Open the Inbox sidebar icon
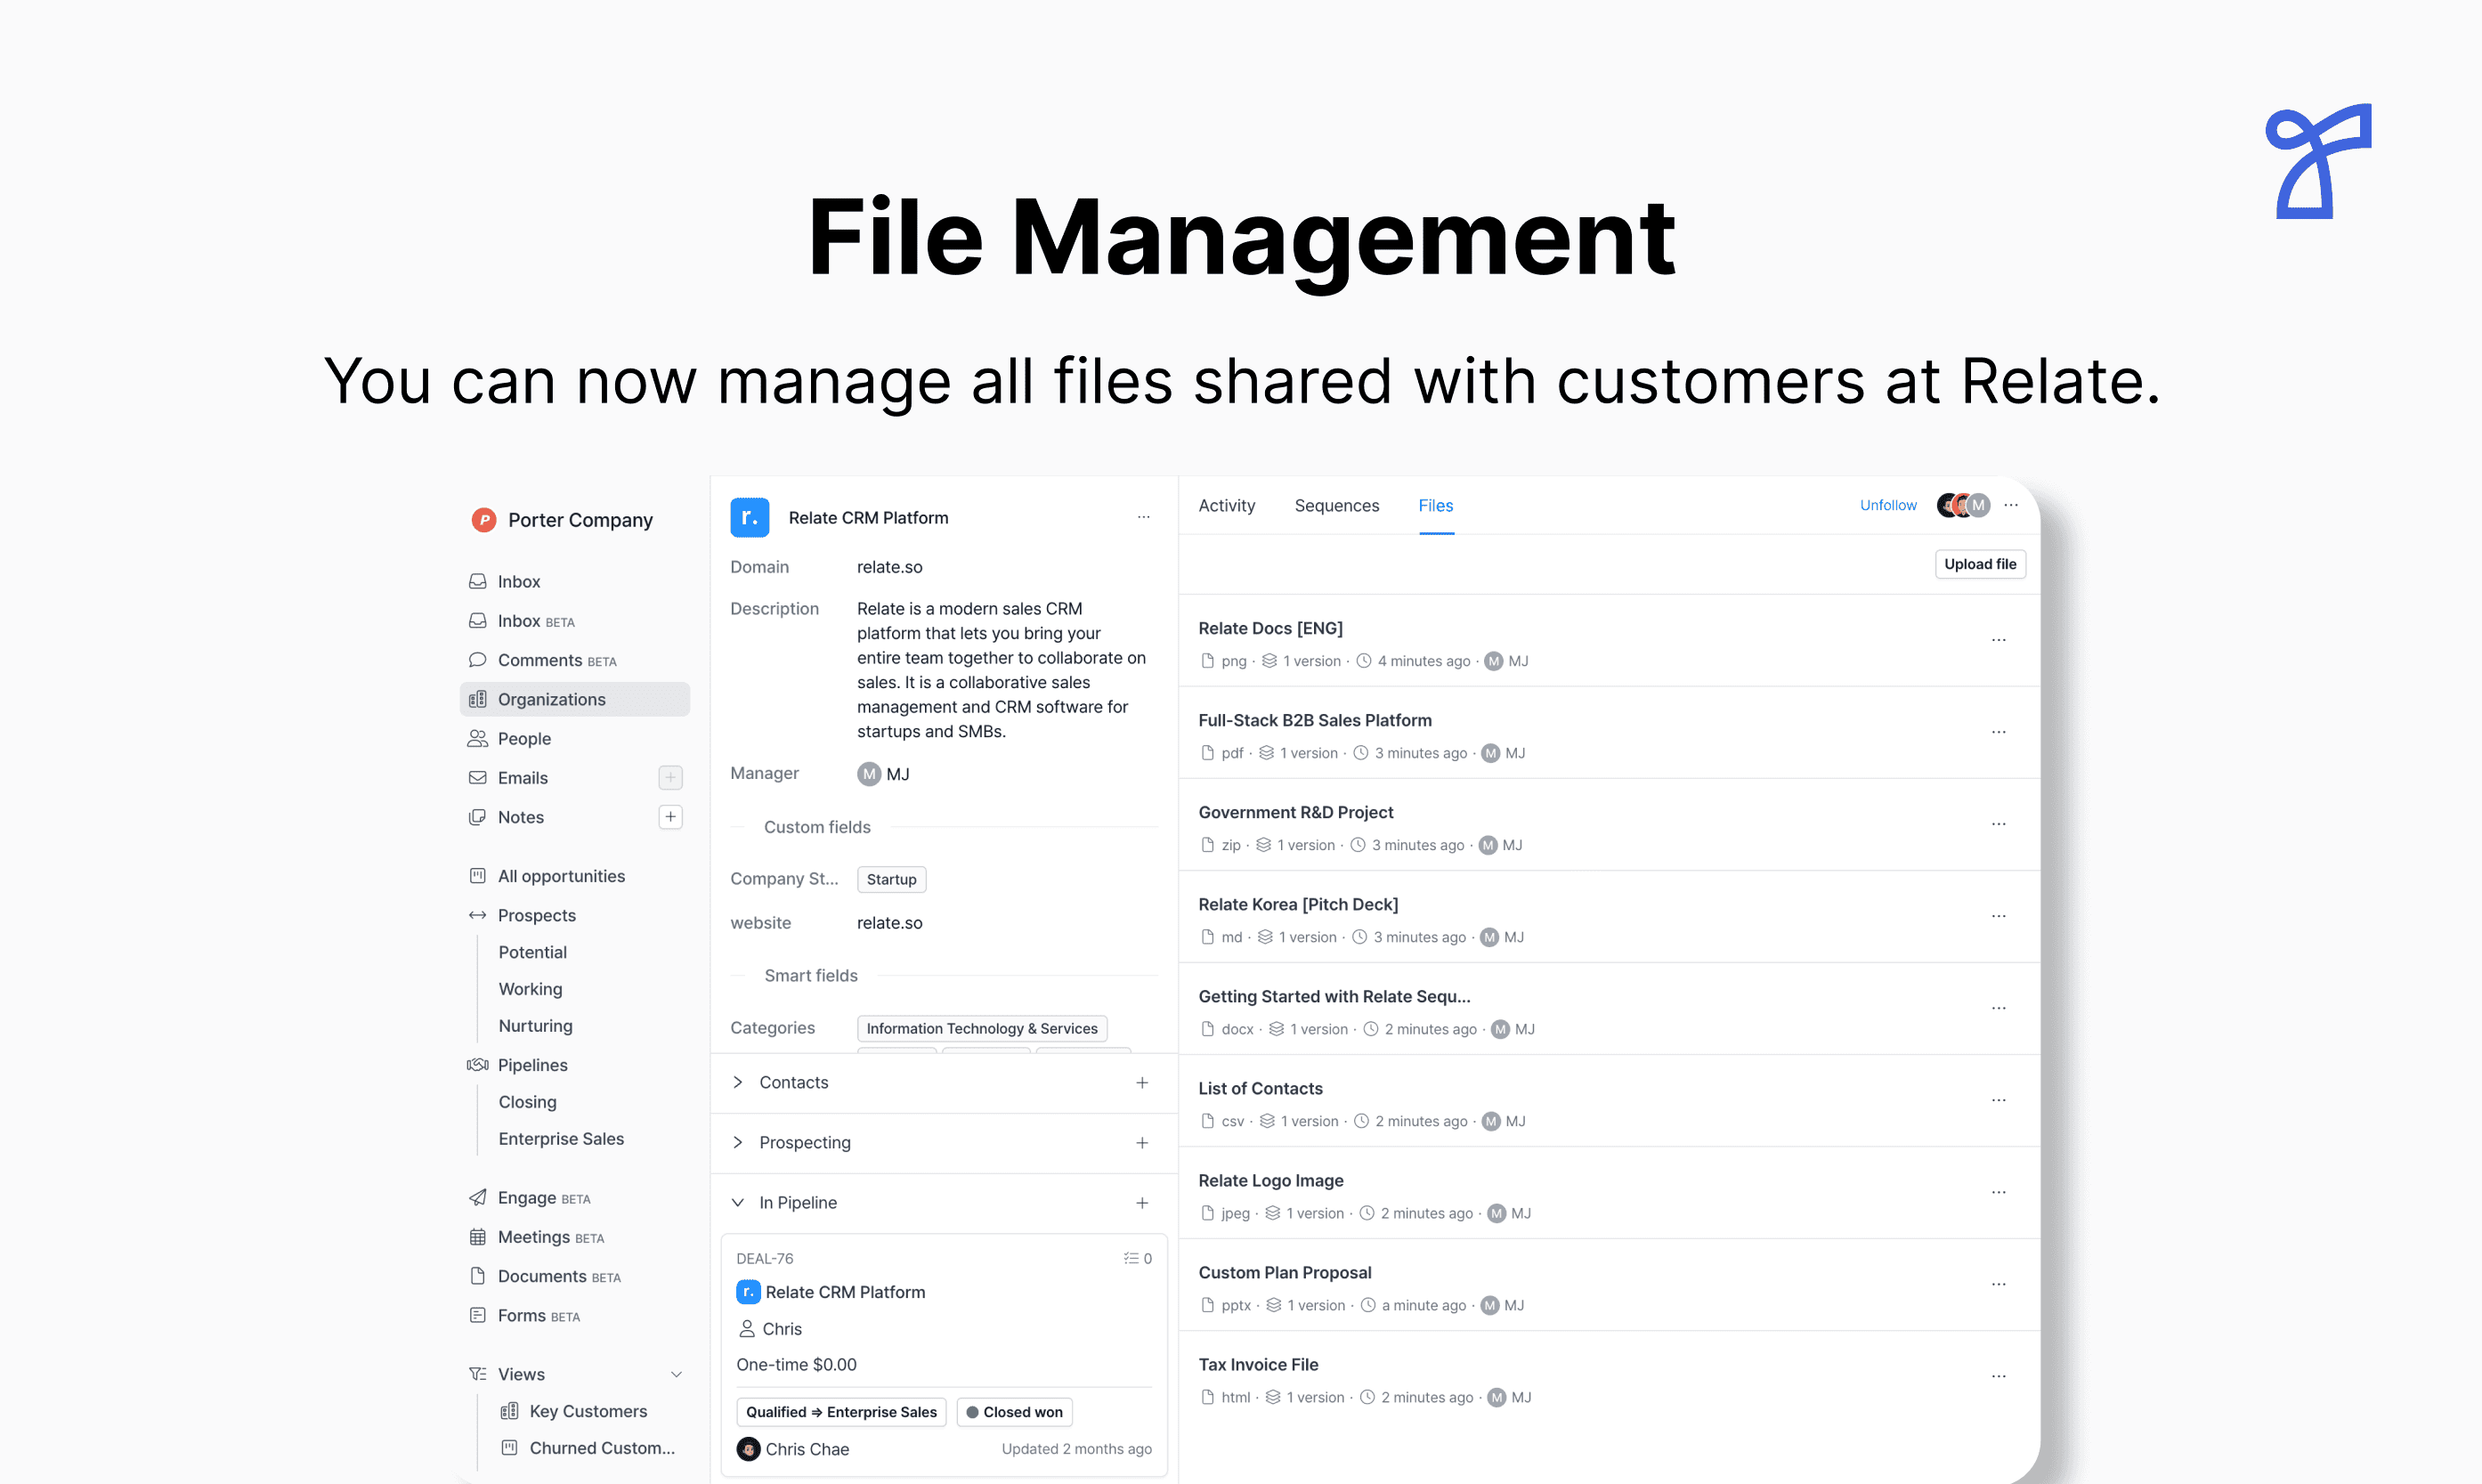 coord(478,581)
